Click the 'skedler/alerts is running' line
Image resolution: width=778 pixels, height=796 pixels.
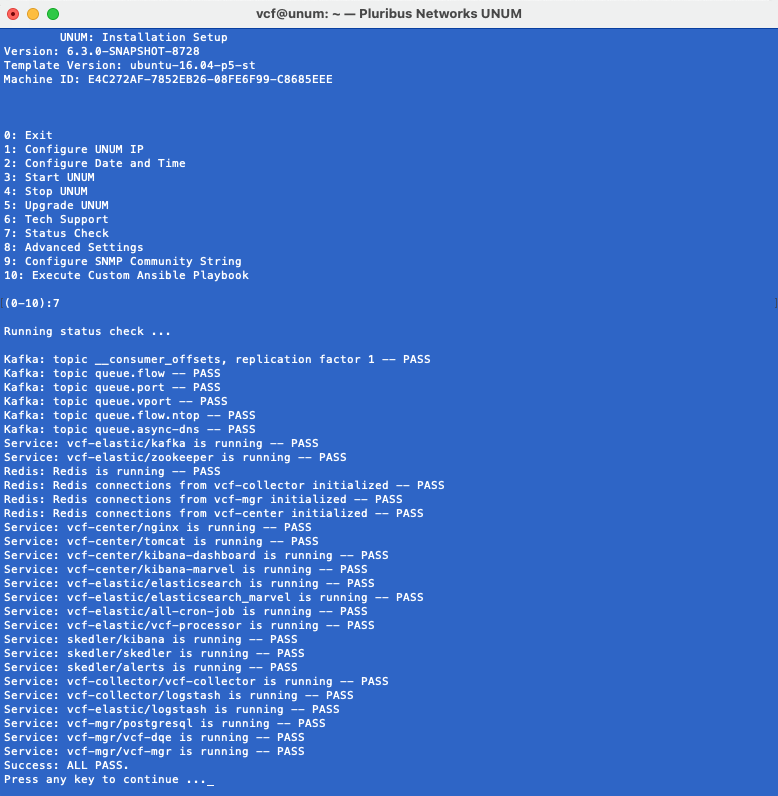pos(151,668)
